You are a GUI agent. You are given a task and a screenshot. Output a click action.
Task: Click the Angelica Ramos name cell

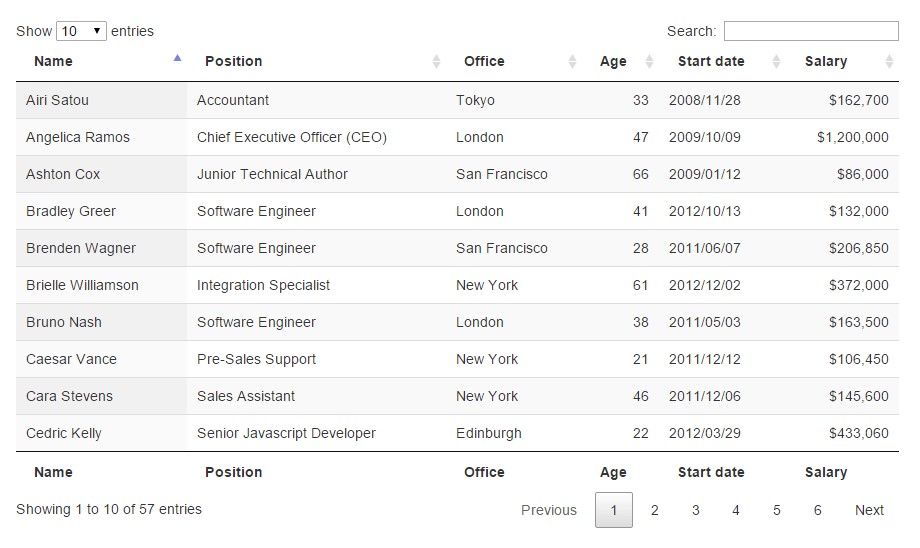[x=78, y=137]
